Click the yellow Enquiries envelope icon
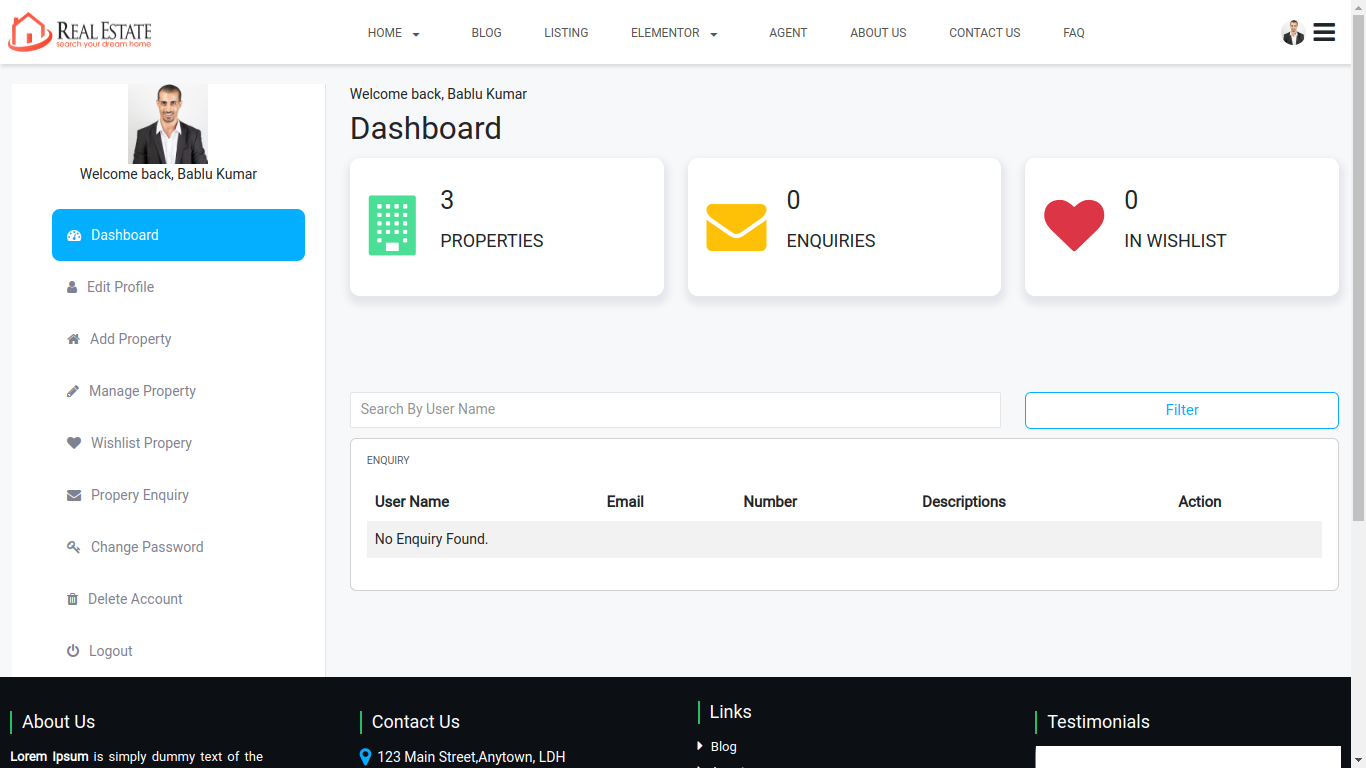Viewport: 1366px width, 768px height. coord(736,227)
